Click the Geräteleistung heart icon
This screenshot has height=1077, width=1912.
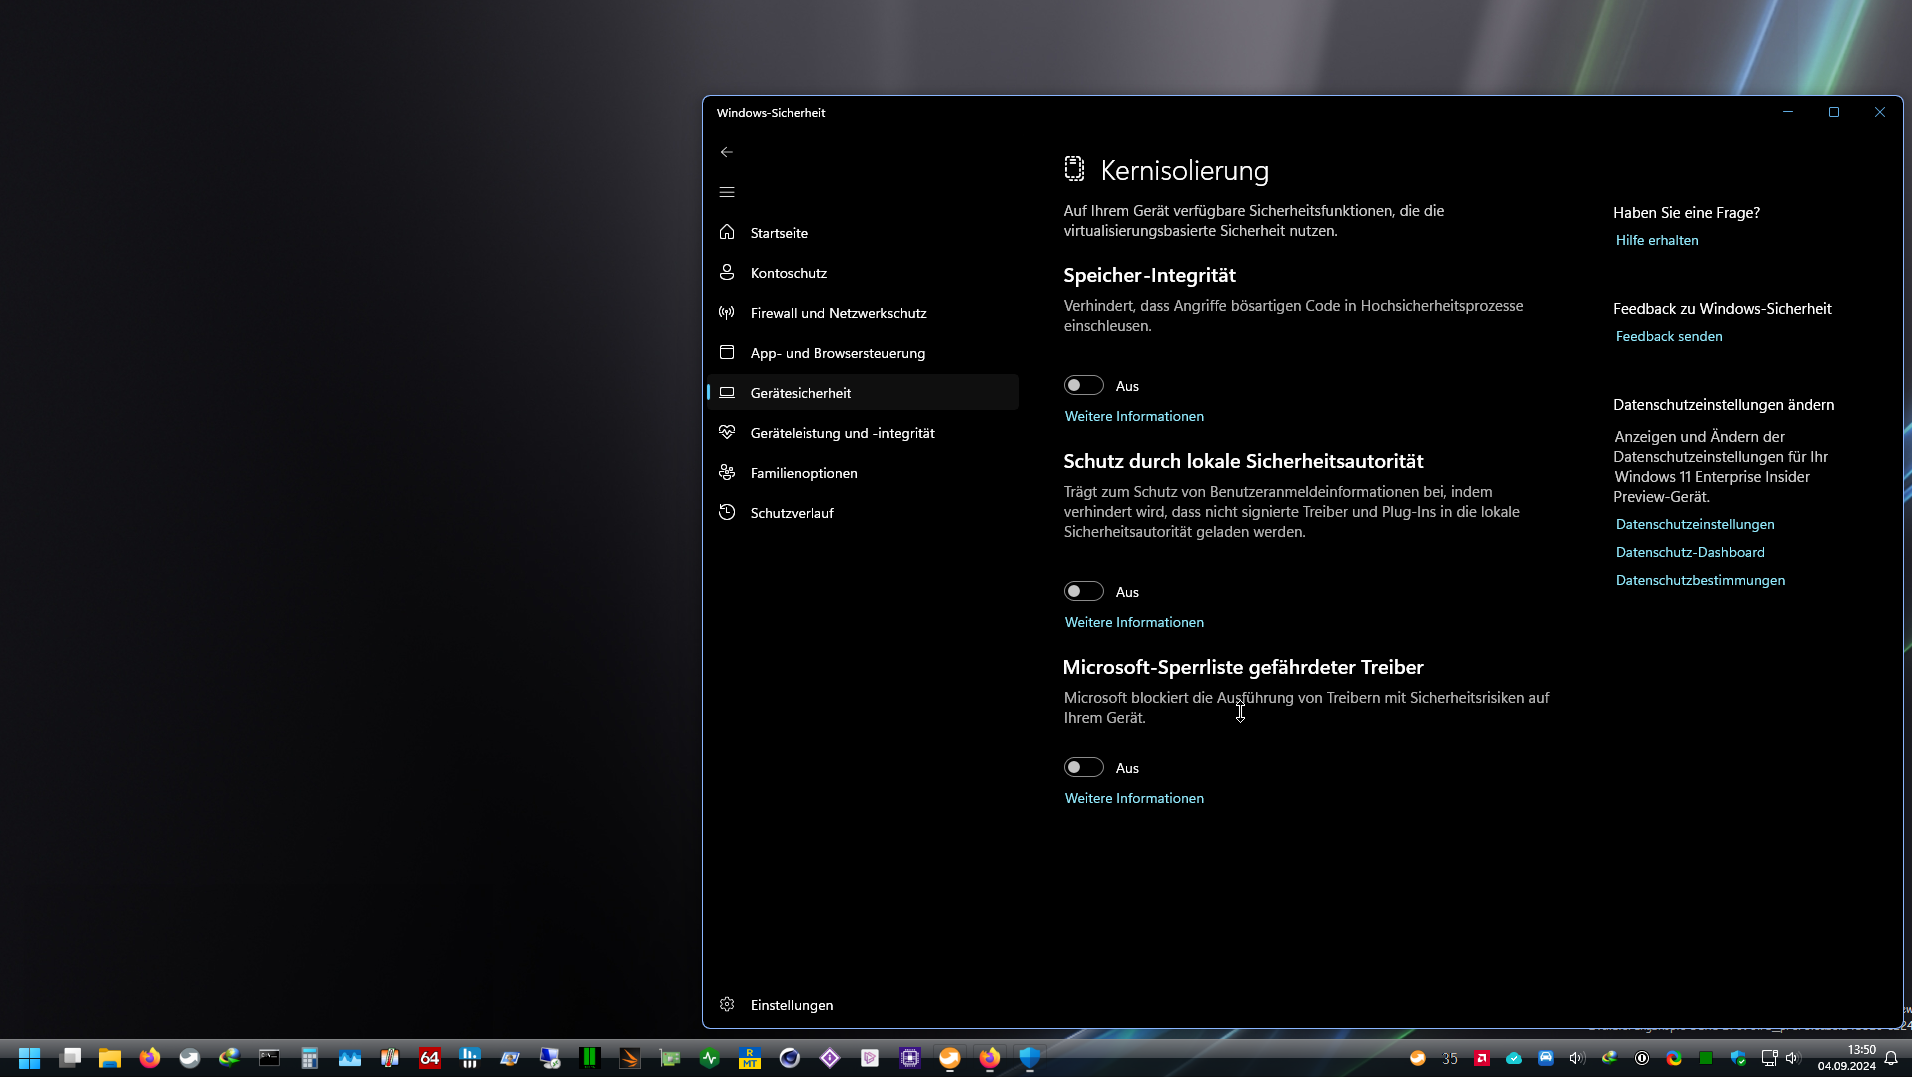pyautogui.click(x=727, y=432)
